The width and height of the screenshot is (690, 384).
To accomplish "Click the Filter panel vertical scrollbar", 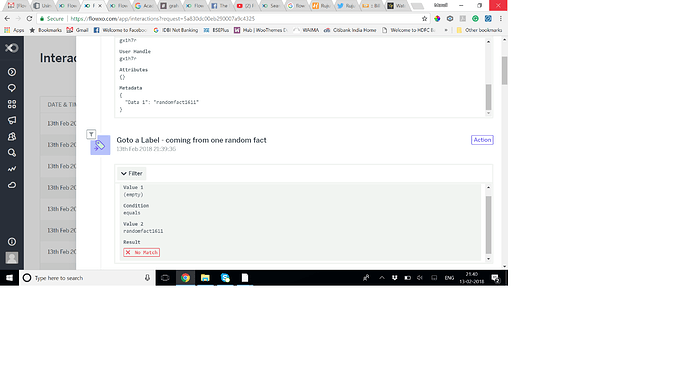I will coord(488,223).
